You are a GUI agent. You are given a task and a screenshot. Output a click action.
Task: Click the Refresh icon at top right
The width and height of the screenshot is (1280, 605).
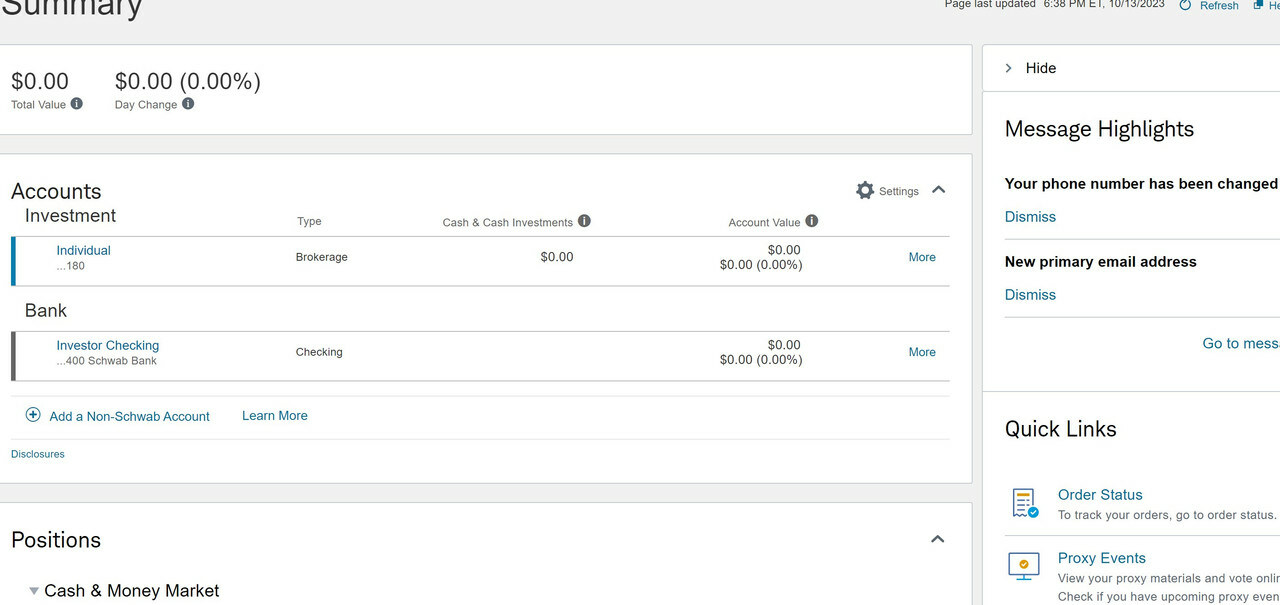tap(1185, 5)
